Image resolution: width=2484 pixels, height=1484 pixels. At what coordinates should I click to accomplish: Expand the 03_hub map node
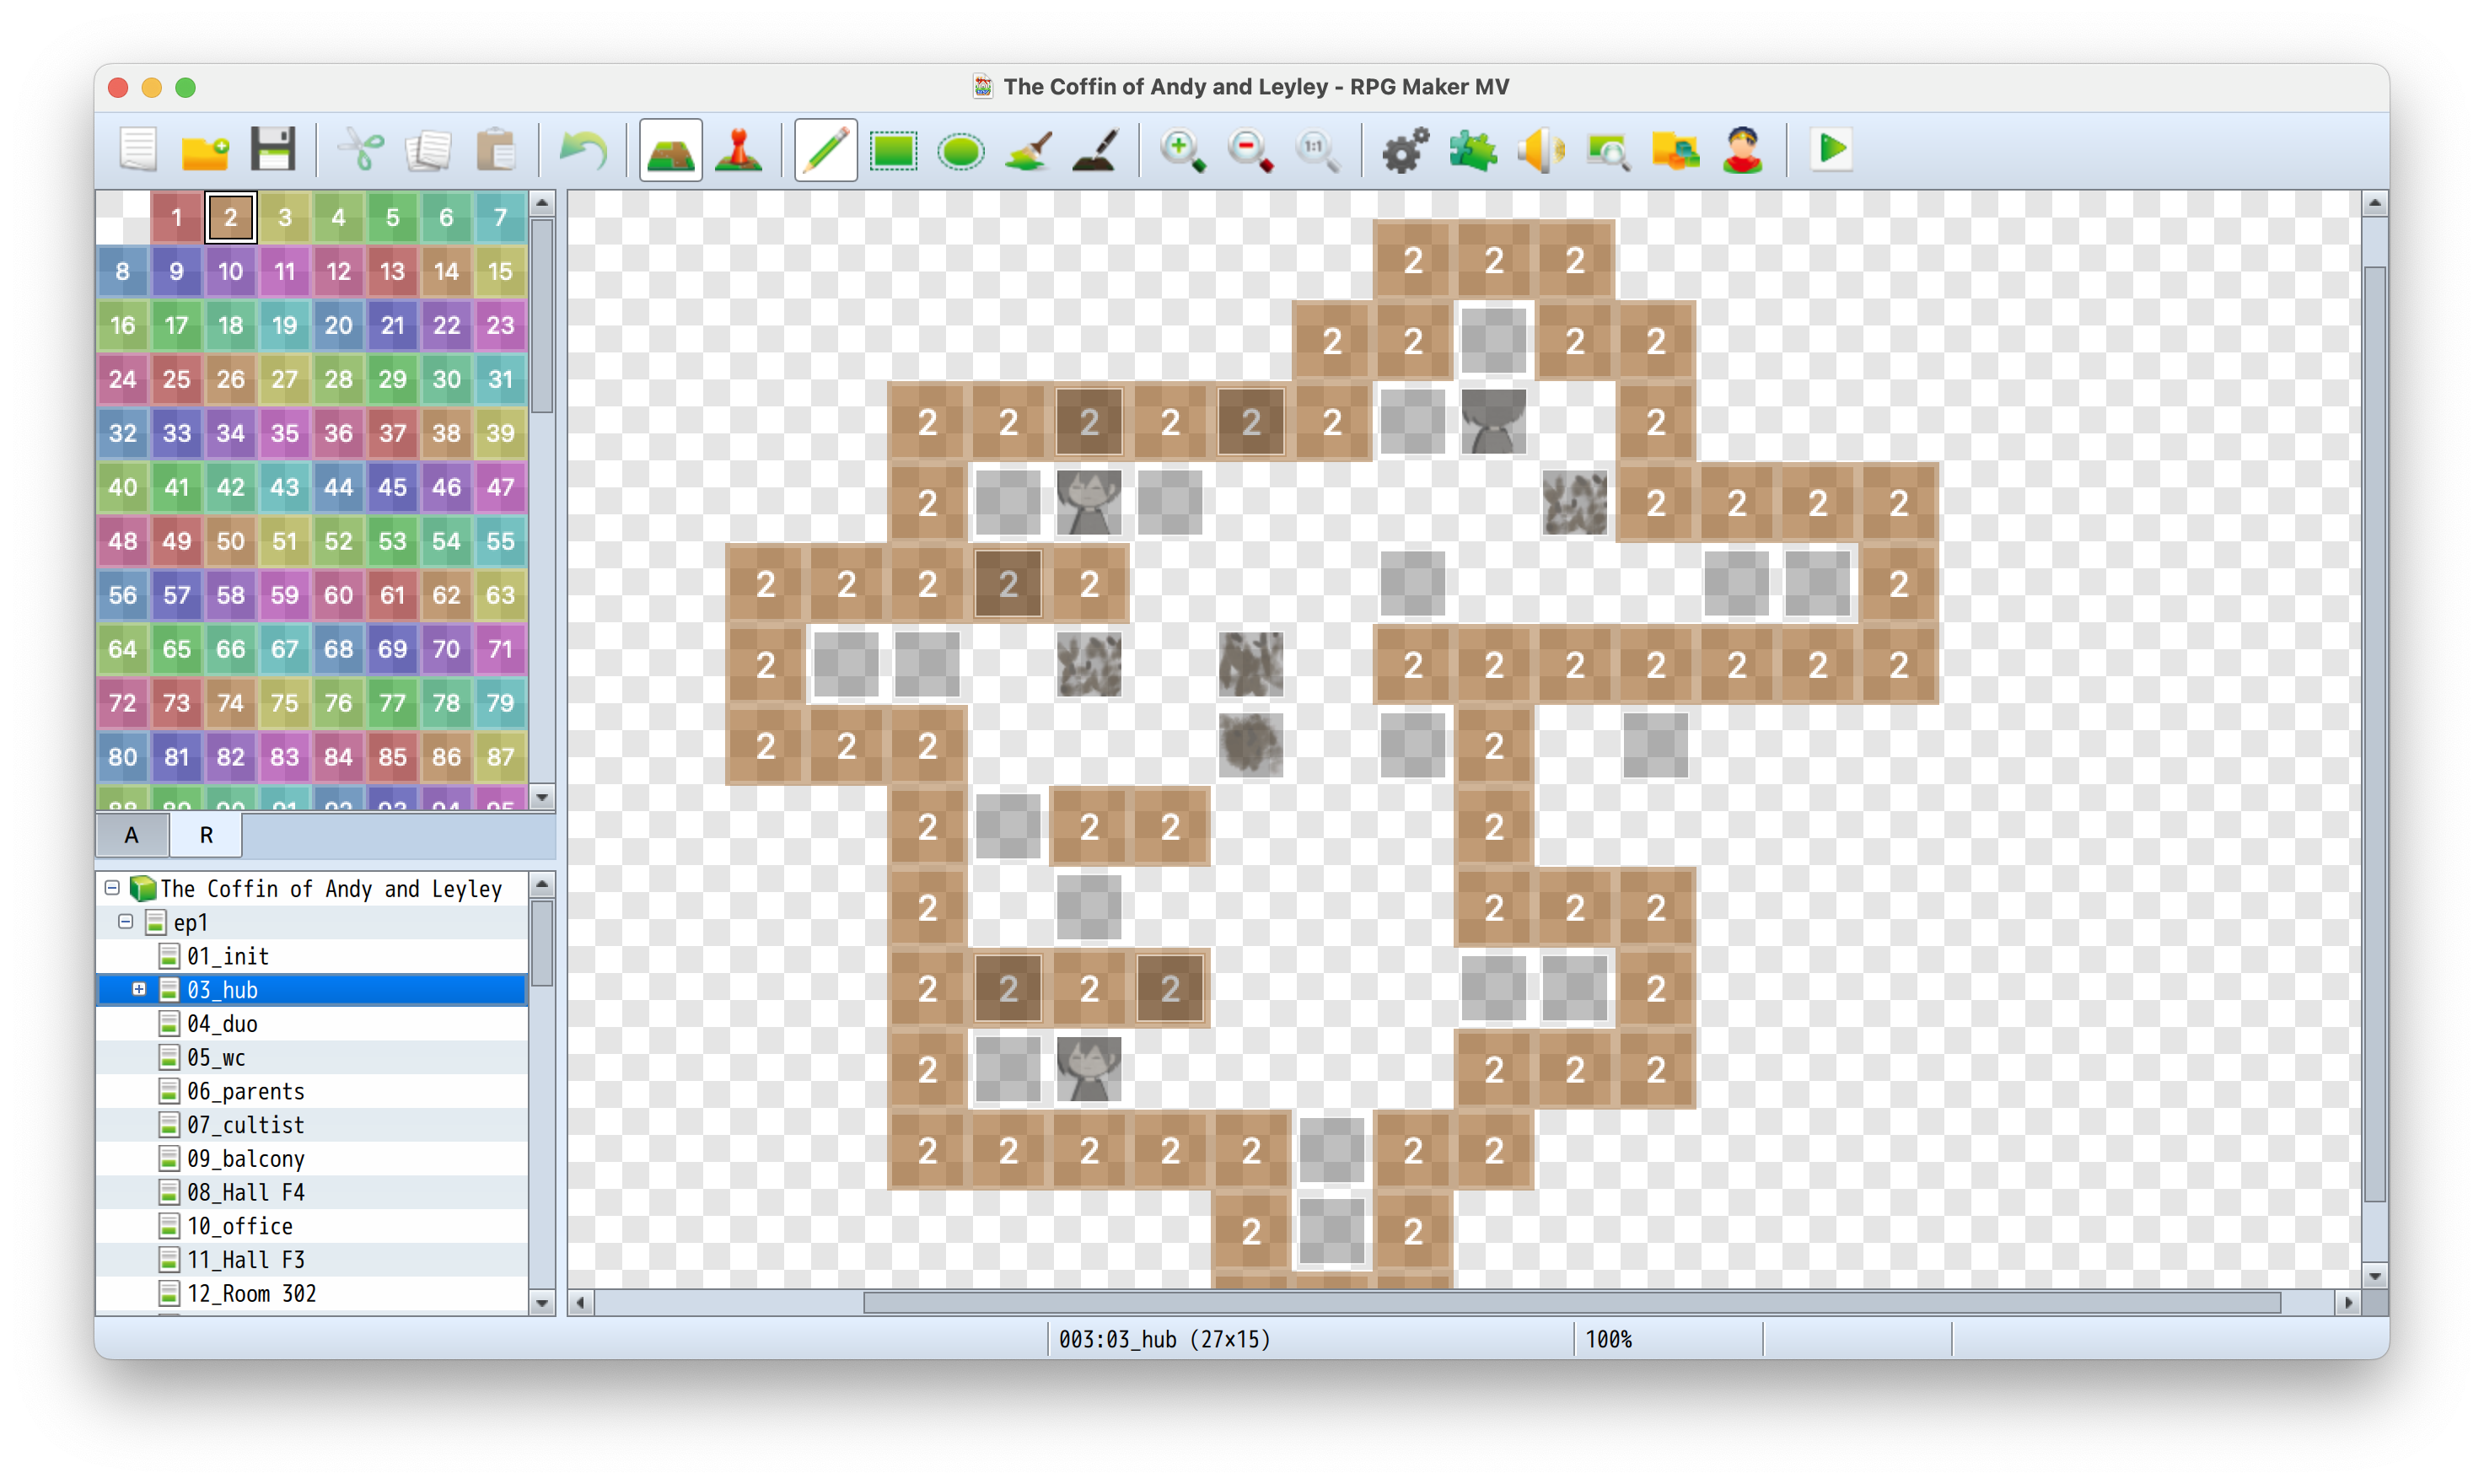coord(139,989)
